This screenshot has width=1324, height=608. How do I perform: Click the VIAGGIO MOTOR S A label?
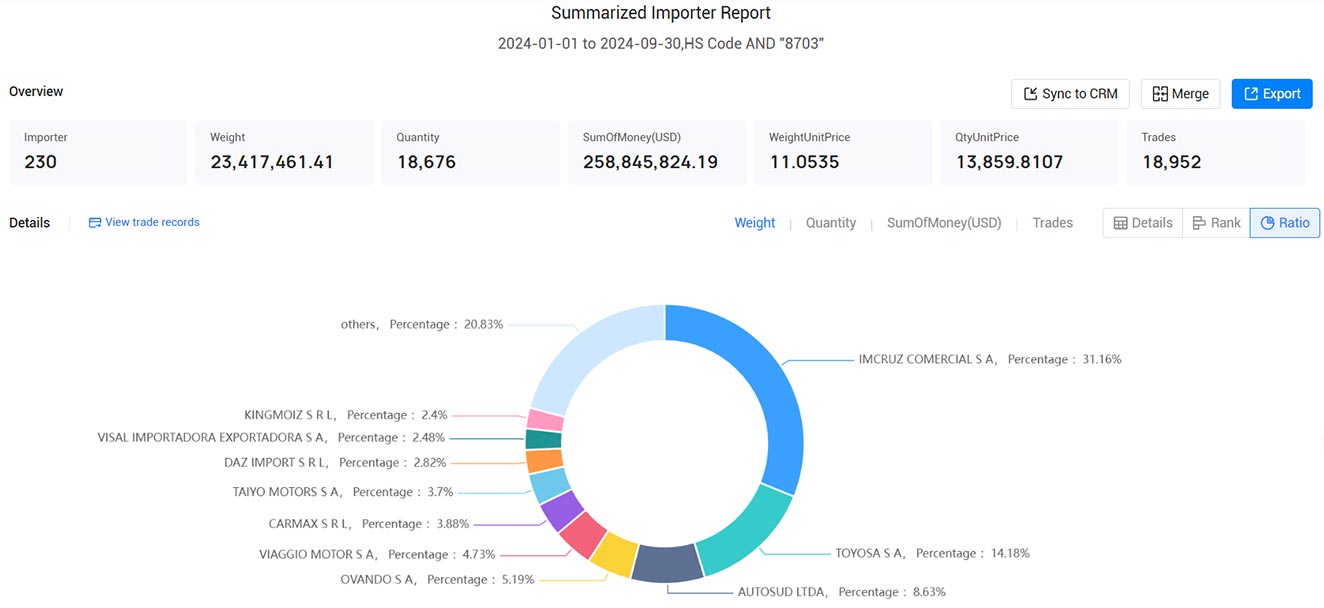(x=377, y=554)
